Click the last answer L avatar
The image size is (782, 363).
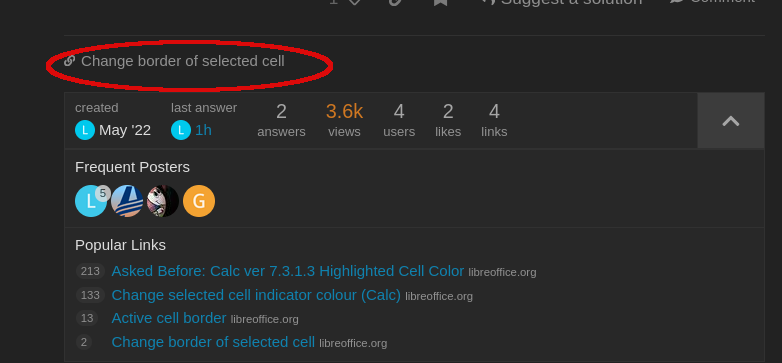[181, 130]
